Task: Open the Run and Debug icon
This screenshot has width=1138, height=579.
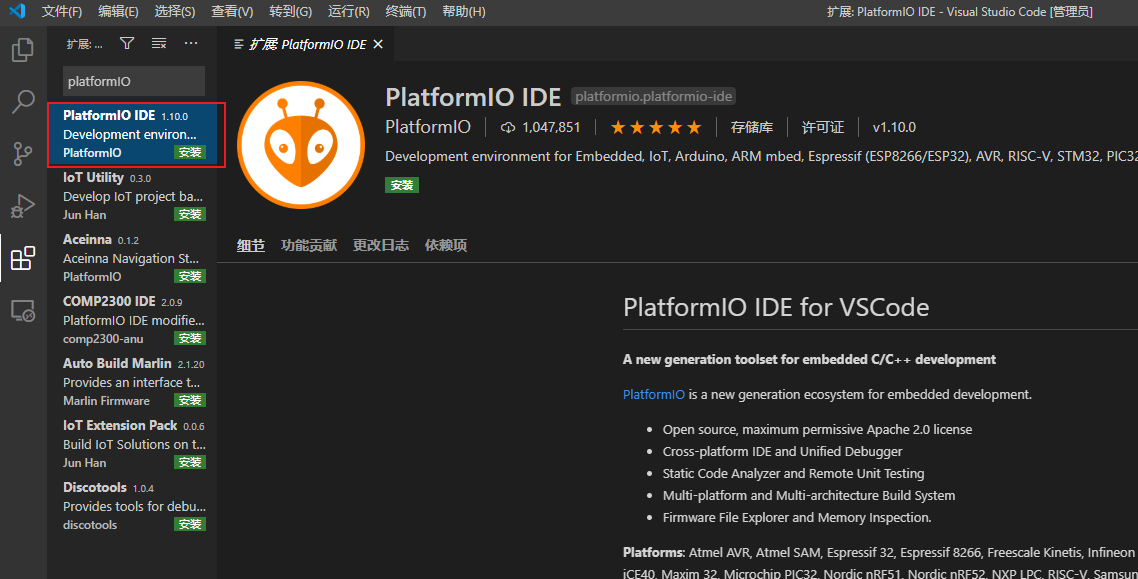Action: [x=22, y=206]
